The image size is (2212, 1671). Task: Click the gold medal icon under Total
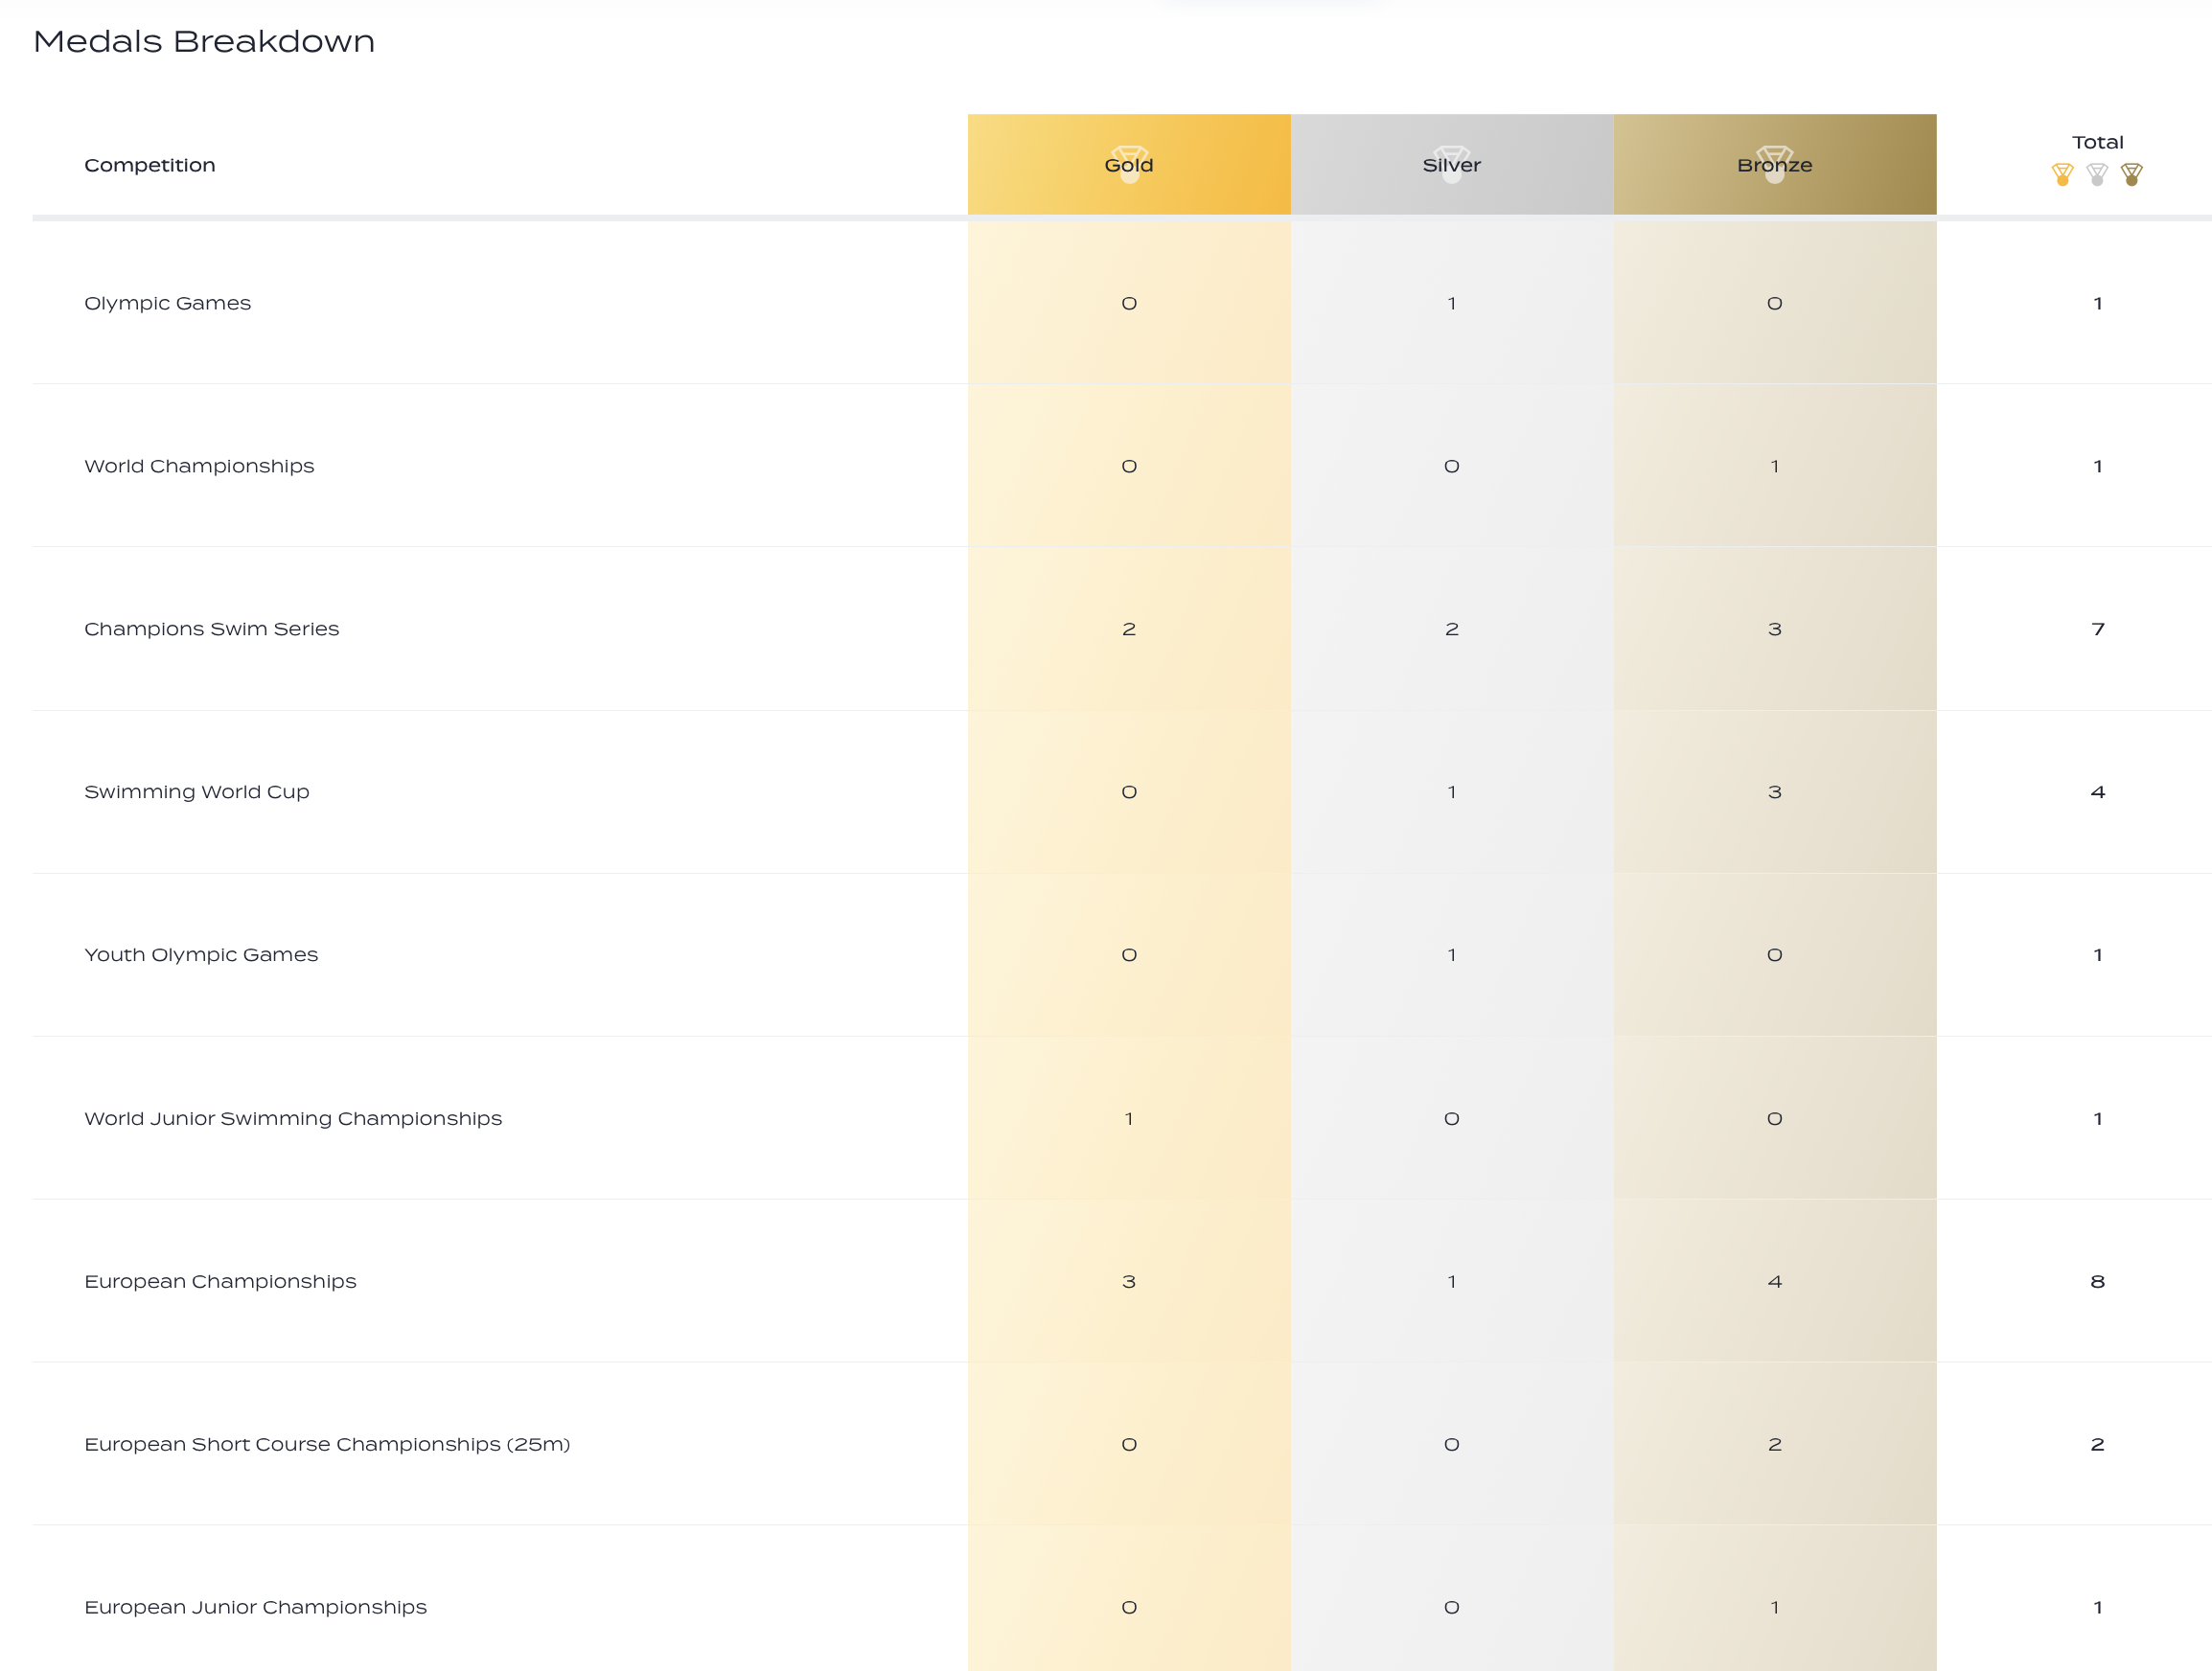[x=2062, y=175]
